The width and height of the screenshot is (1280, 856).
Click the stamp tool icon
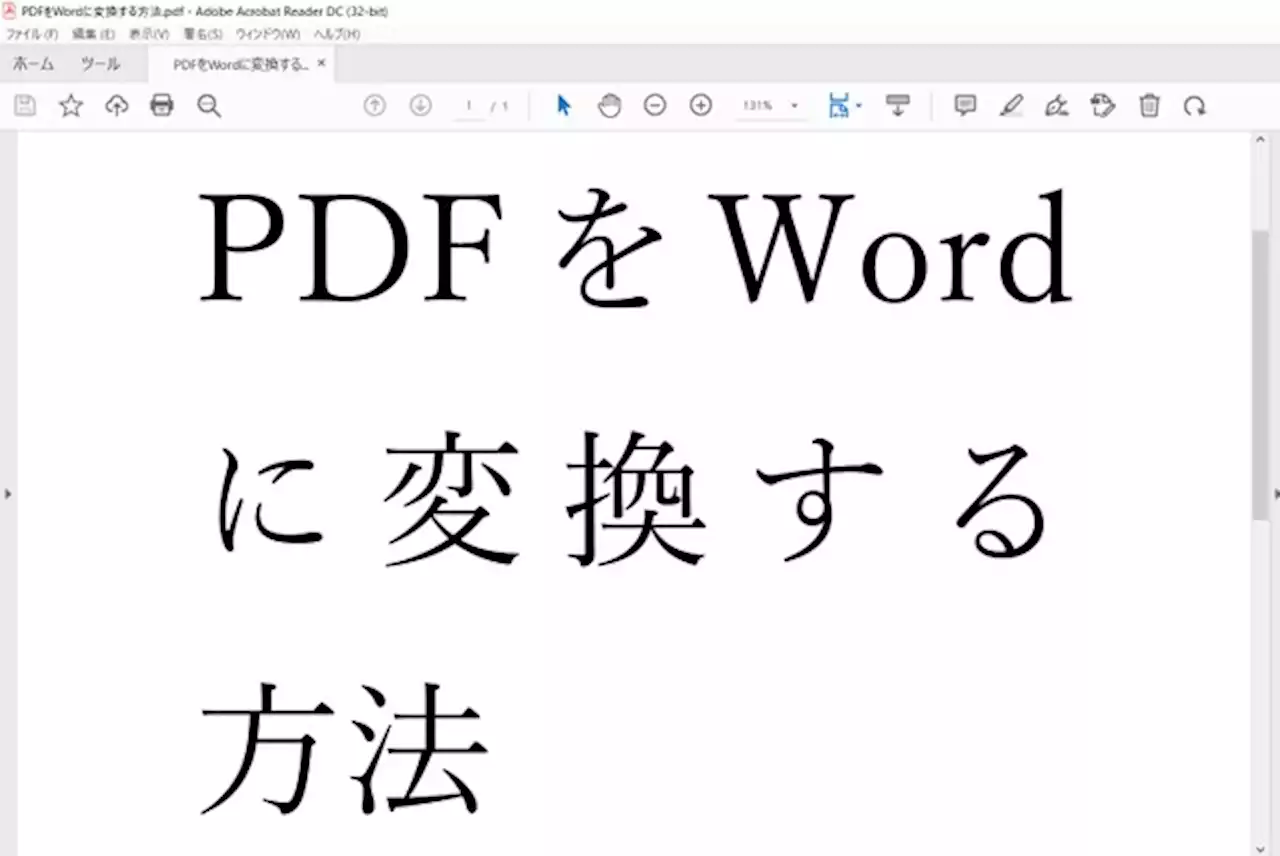(1103, 105)
